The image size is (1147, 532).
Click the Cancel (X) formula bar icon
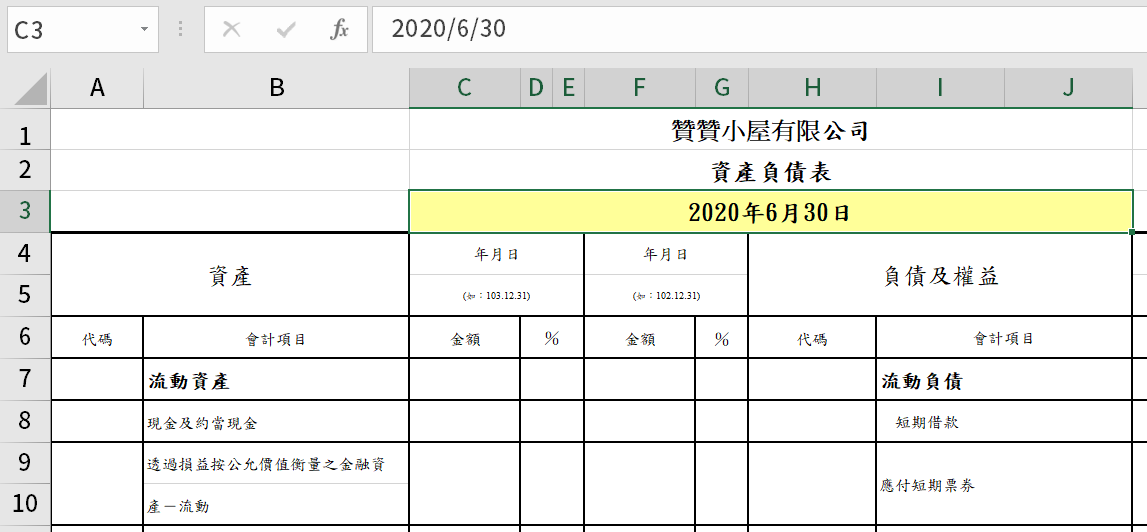[231, 30]
